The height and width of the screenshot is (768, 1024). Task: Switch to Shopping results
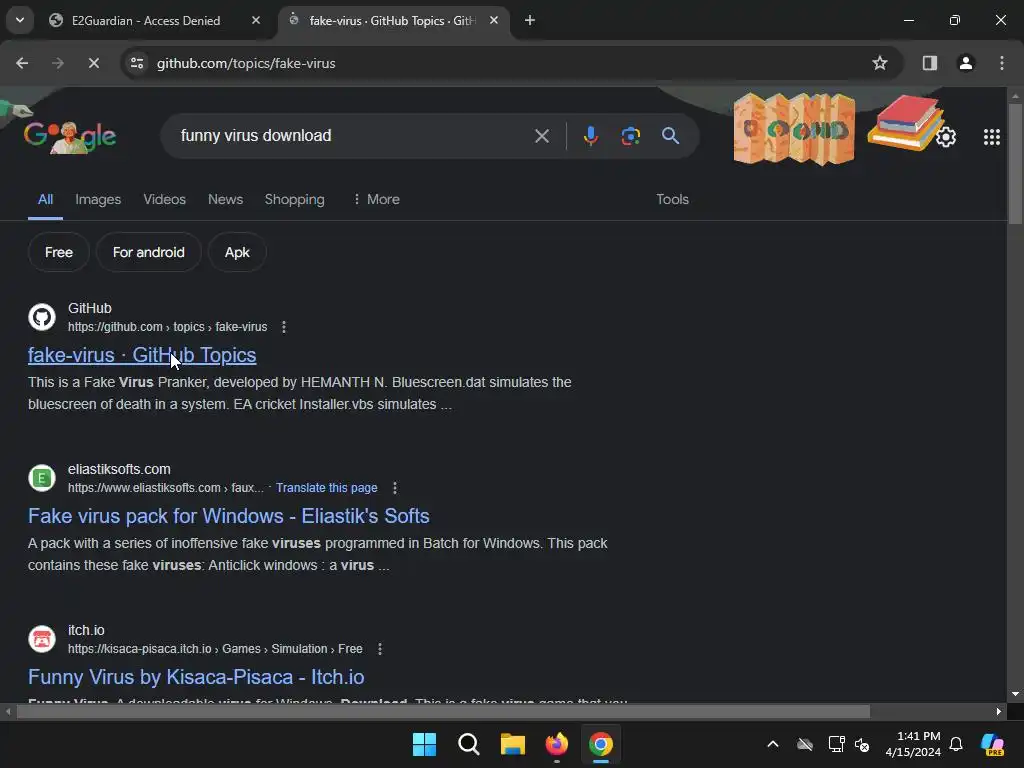pyautogui.click(x=295, y=199)
